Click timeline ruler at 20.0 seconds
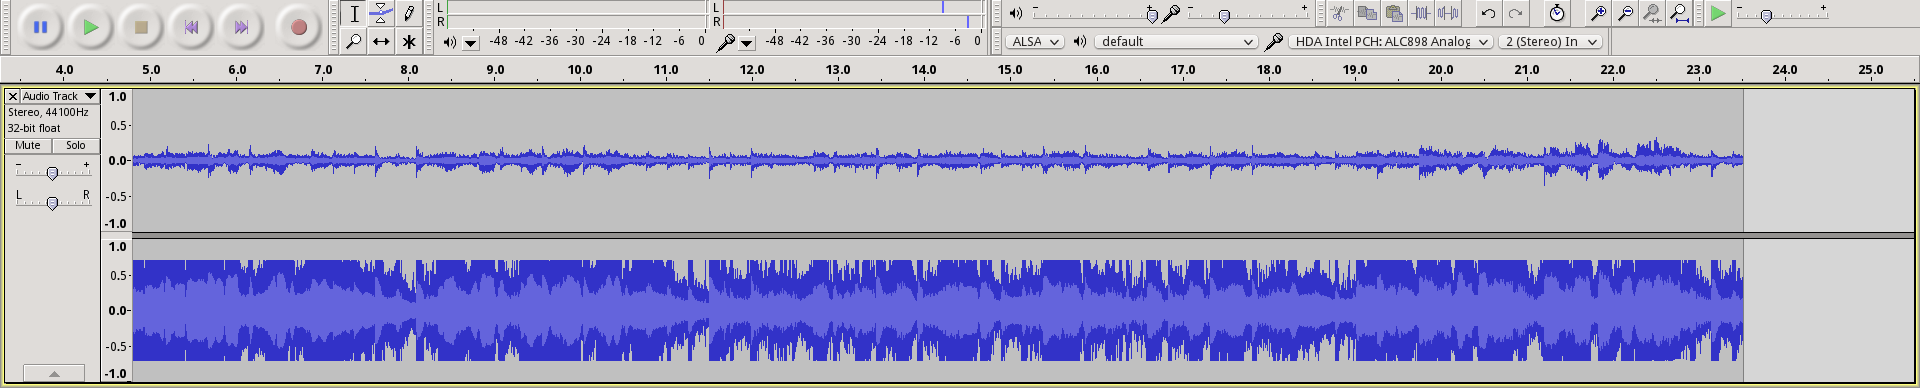This screenshot has width=1920, height=388. 1441,70
